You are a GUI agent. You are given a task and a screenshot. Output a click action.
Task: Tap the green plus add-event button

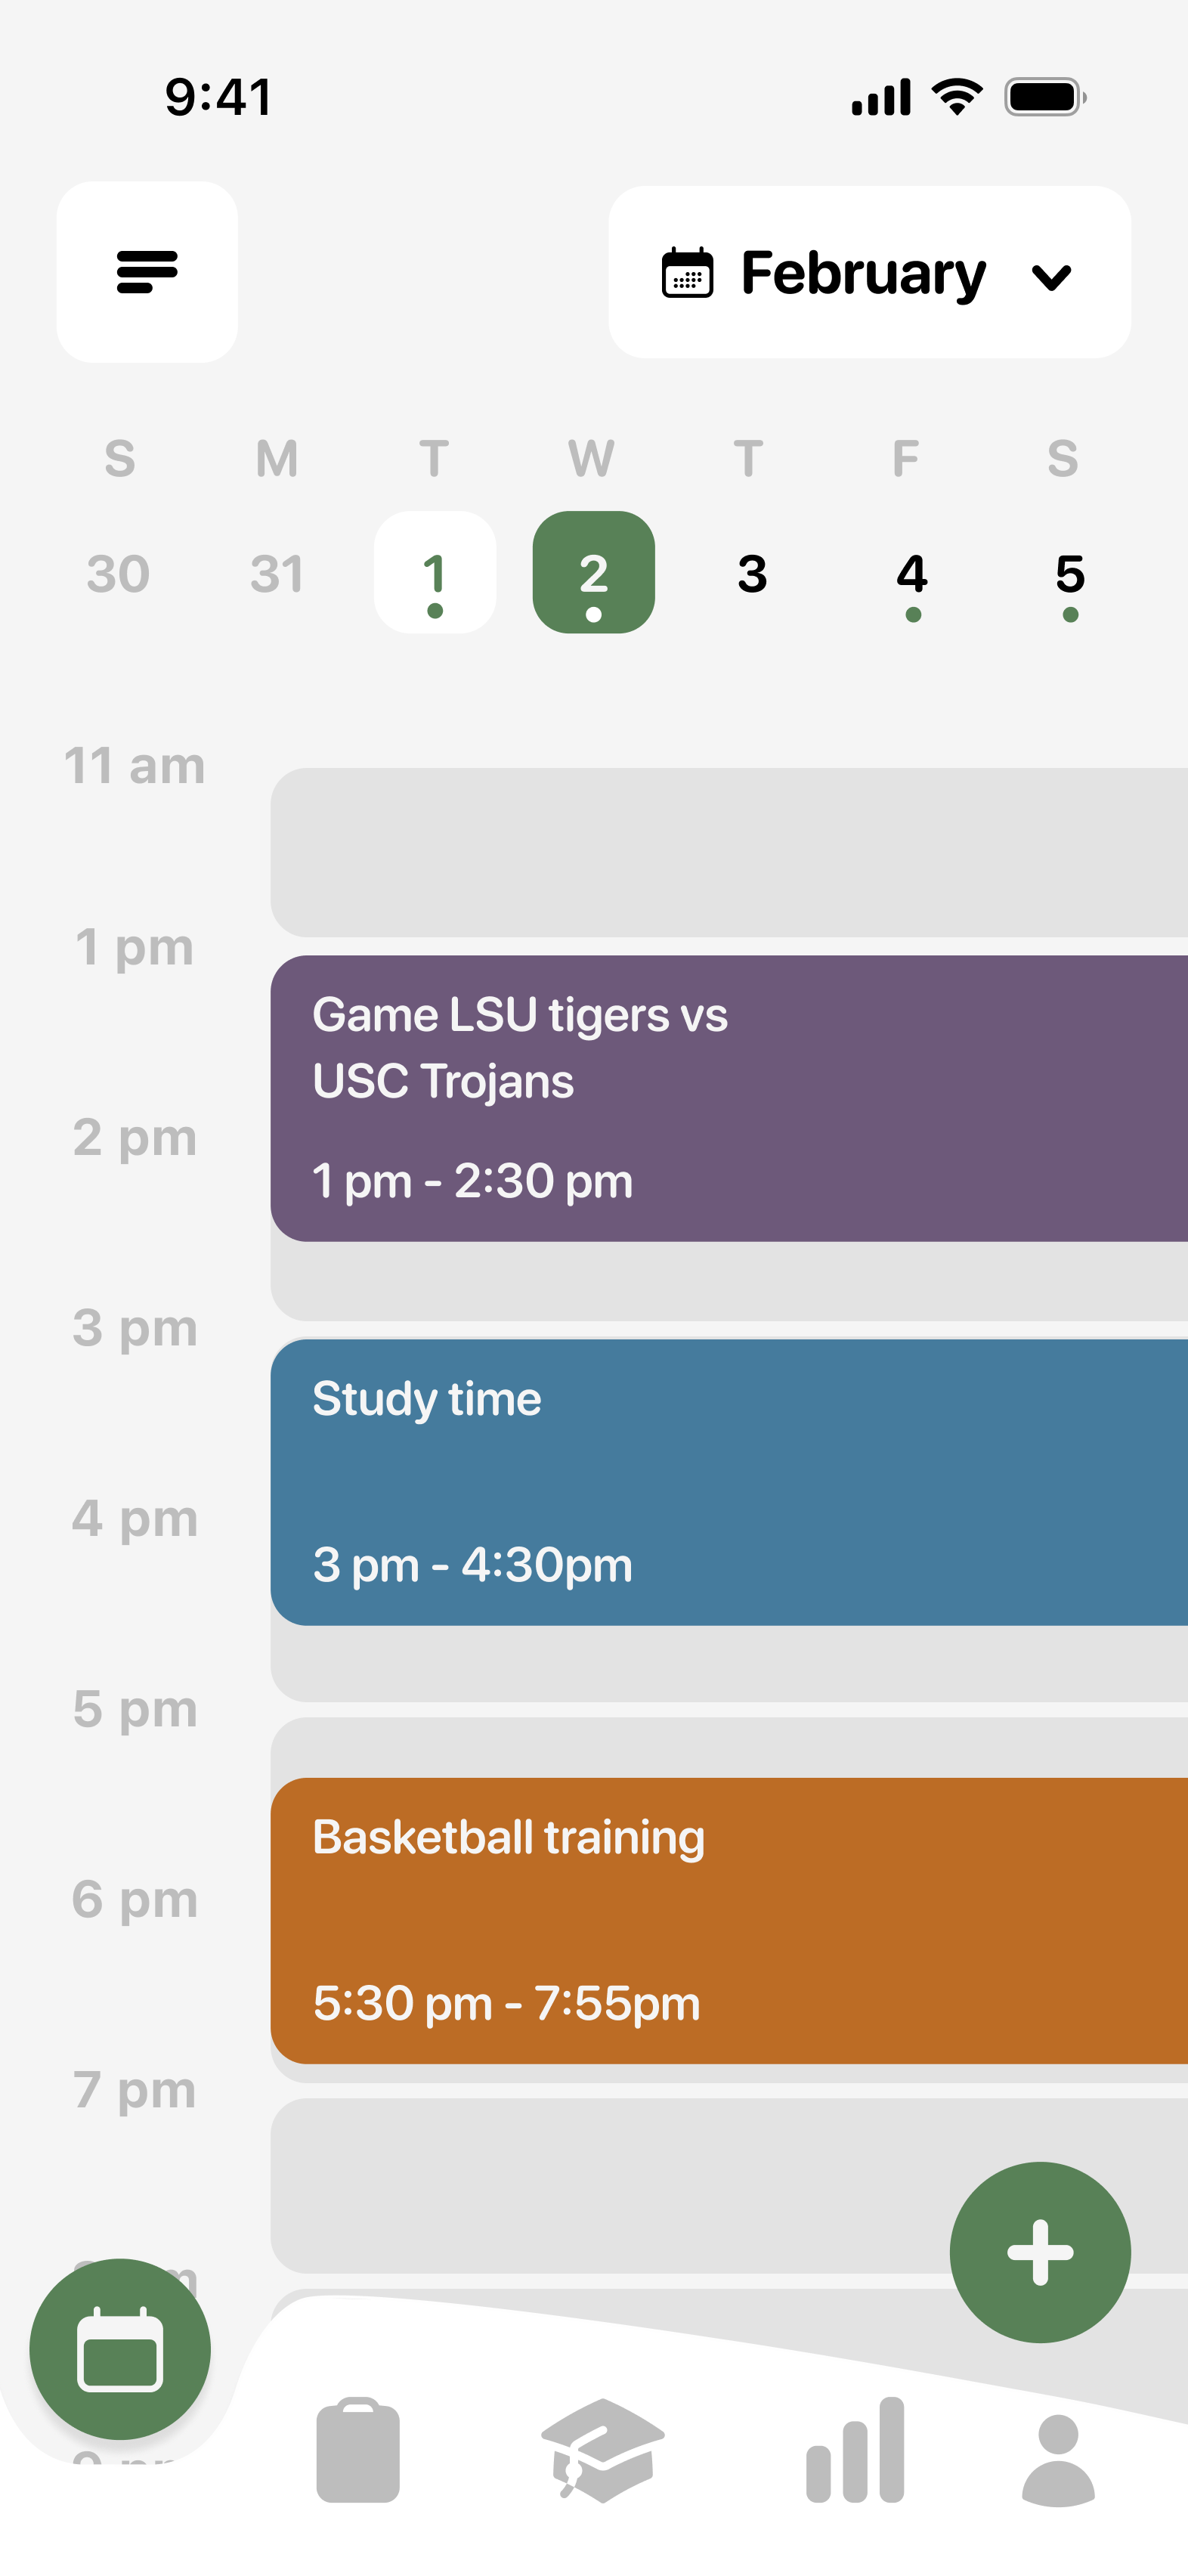pyautogui.click(x=1040, y=2252)
